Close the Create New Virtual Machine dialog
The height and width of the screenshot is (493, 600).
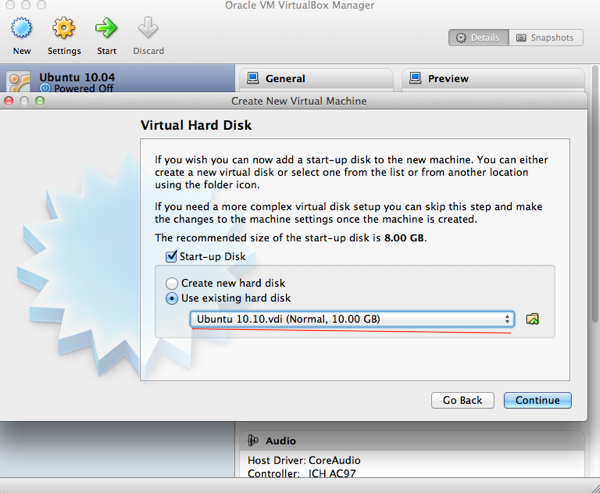tap(9, 101)
